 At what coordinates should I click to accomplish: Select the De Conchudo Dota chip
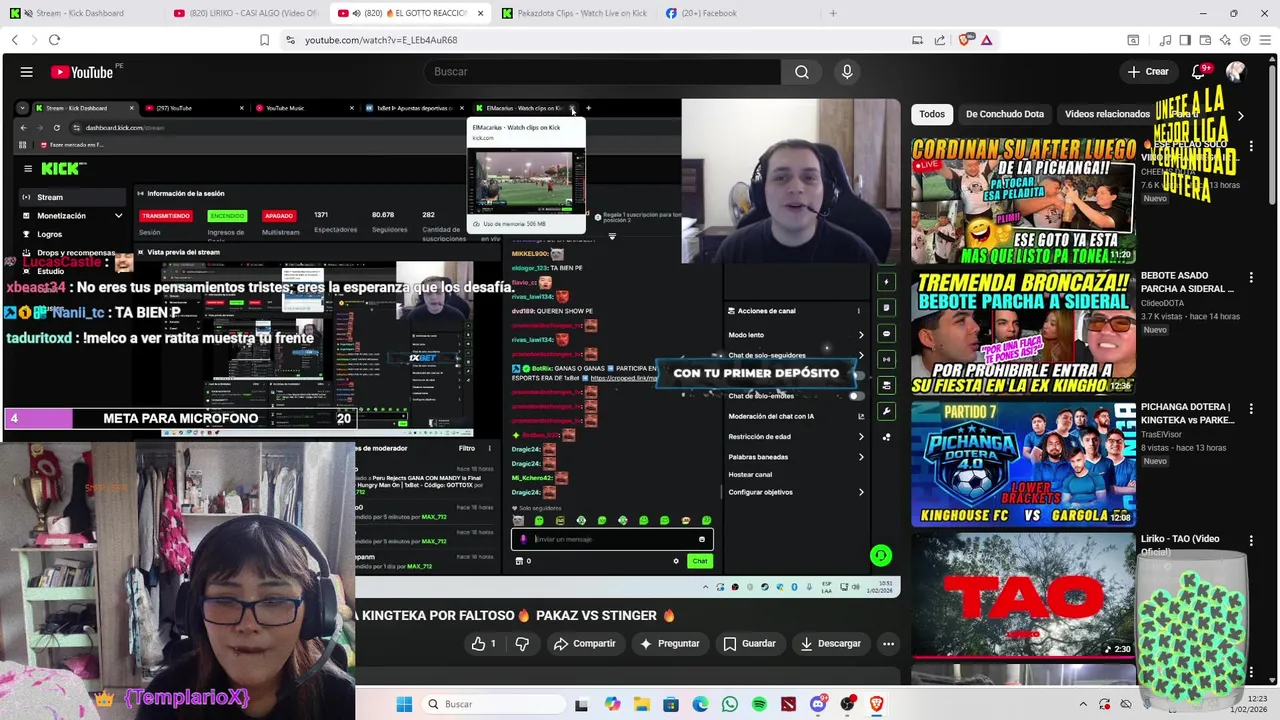(1004, 114)
